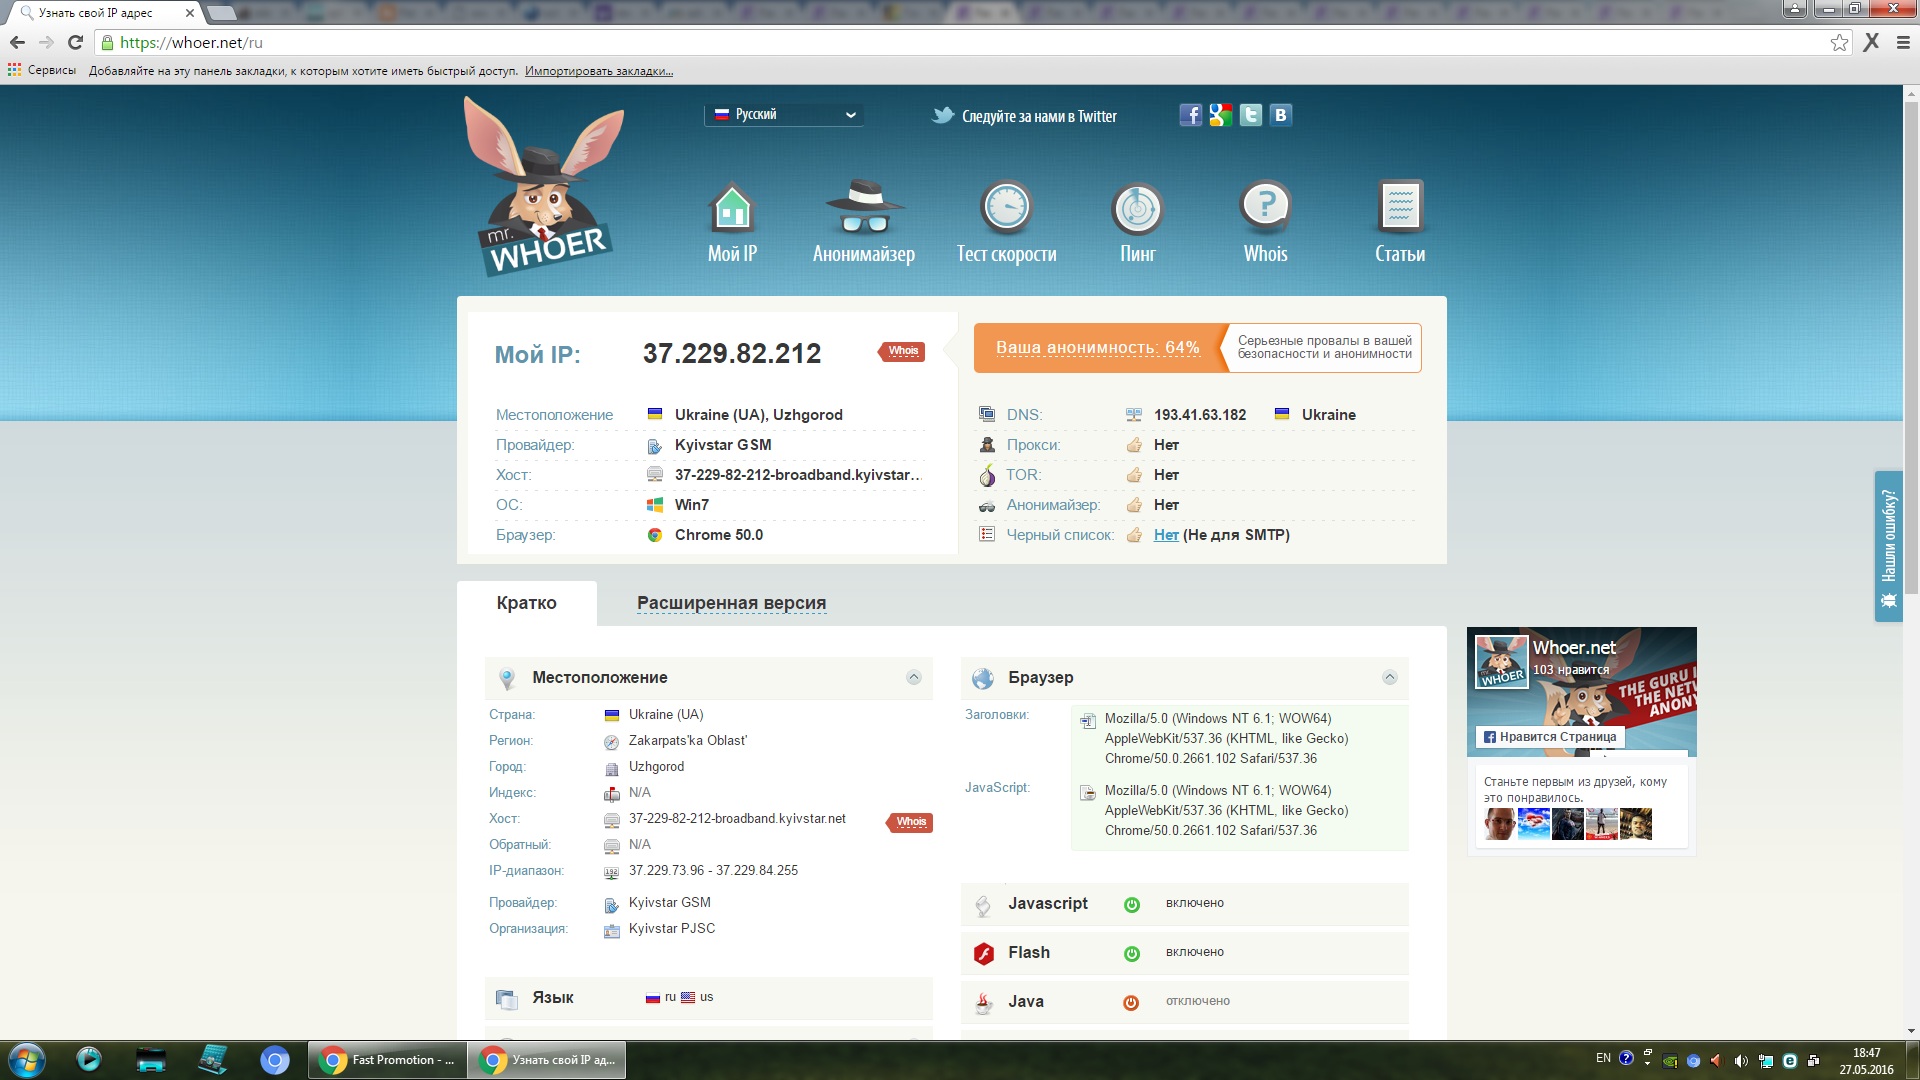Click the Whois badge beside host name
The image size is (1920, 1080).
point(910,822)
